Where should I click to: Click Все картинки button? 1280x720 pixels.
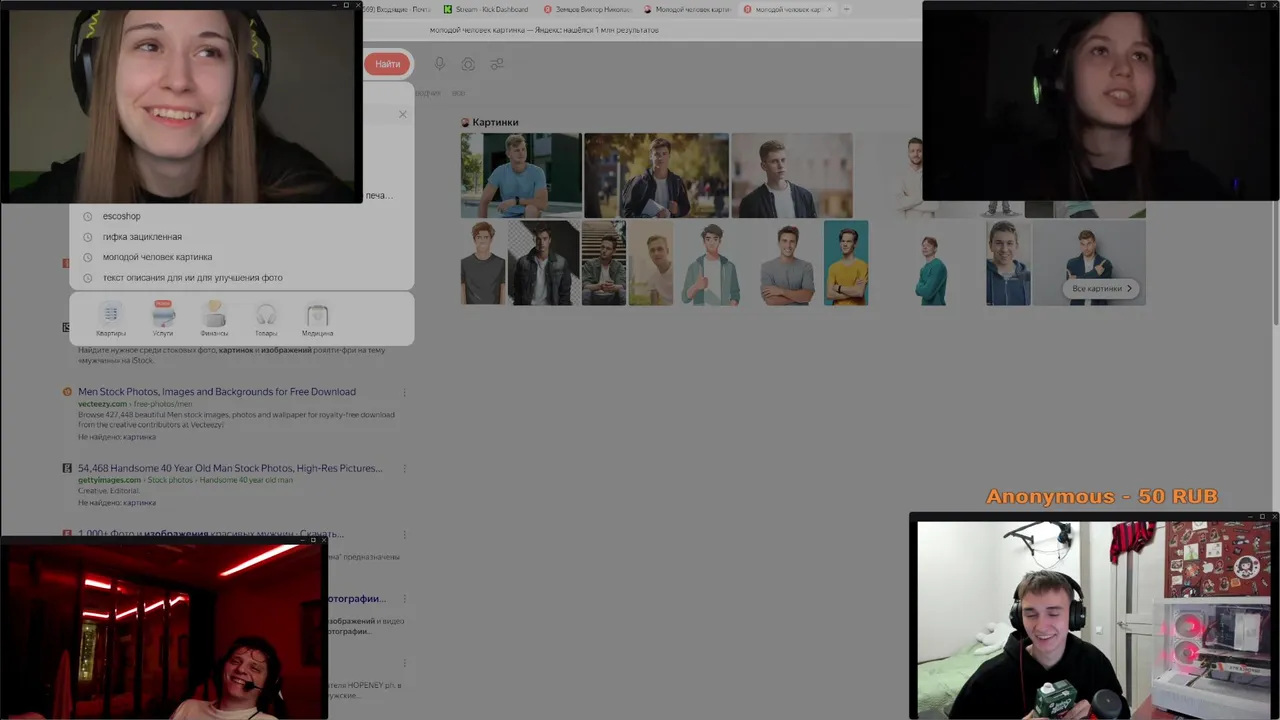[x=1102, y=288]
